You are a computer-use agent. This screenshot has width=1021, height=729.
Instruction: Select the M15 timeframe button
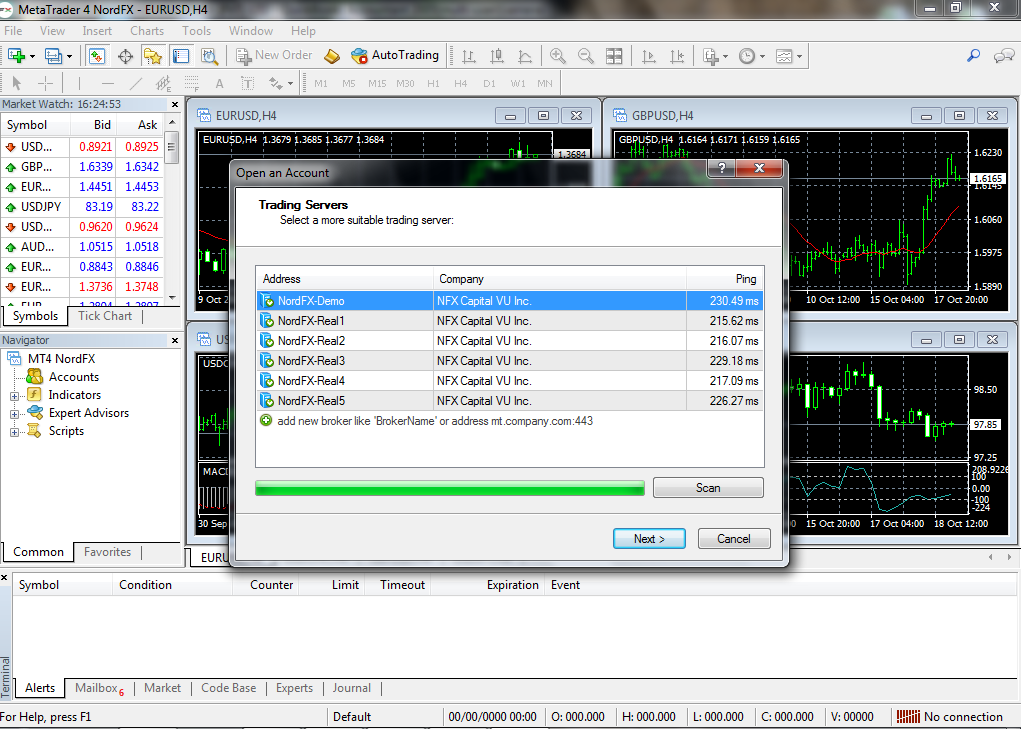(x=377, y=83)
